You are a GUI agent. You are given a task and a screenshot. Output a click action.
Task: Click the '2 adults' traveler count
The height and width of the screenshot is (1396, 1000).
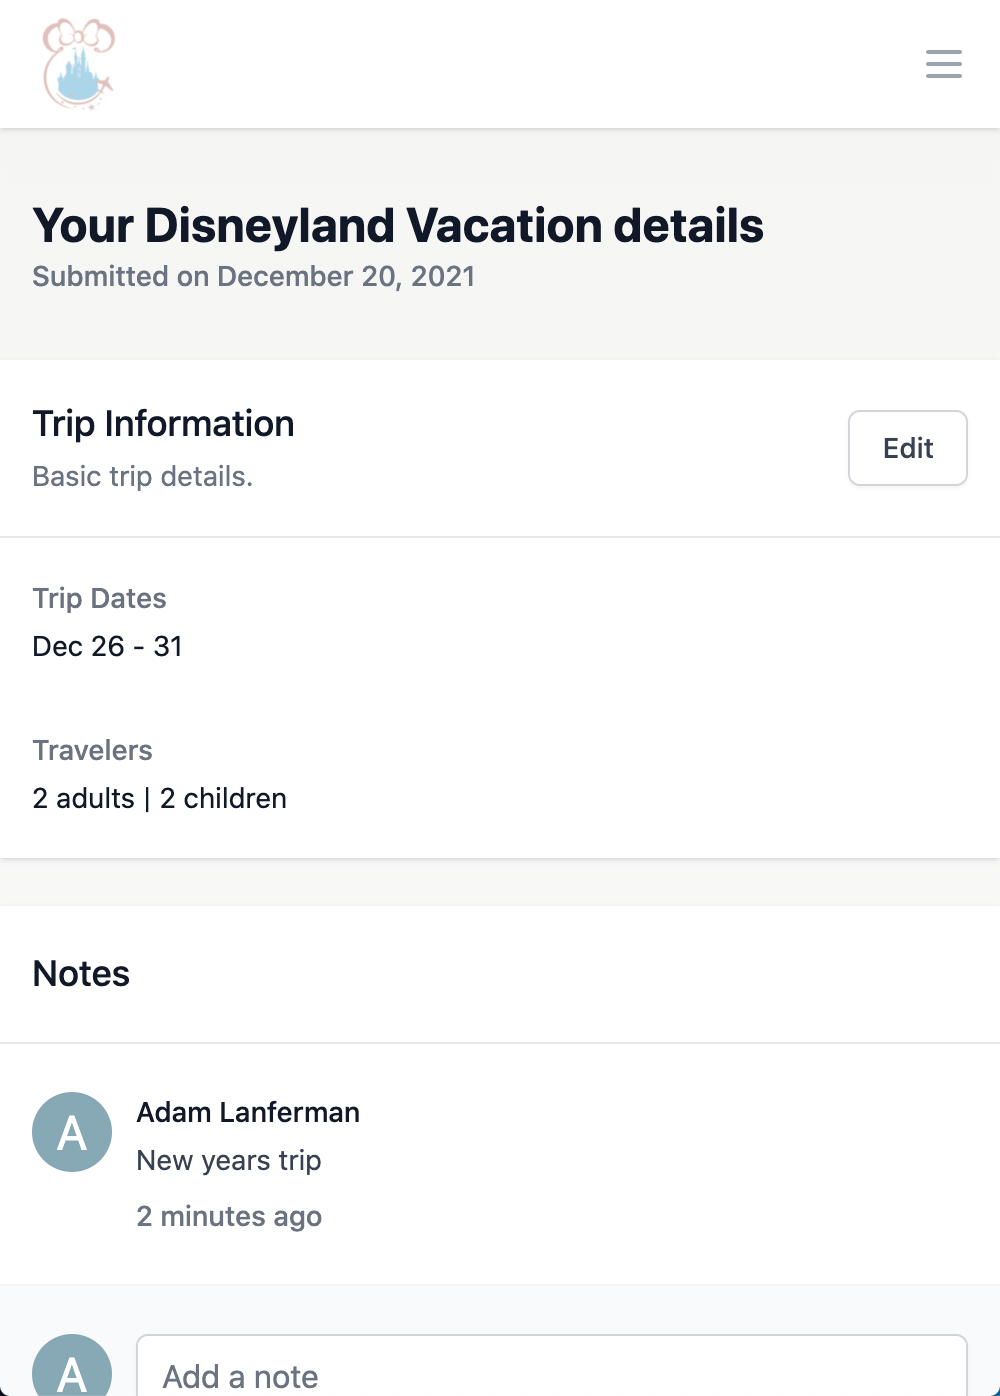pos(84,798)
